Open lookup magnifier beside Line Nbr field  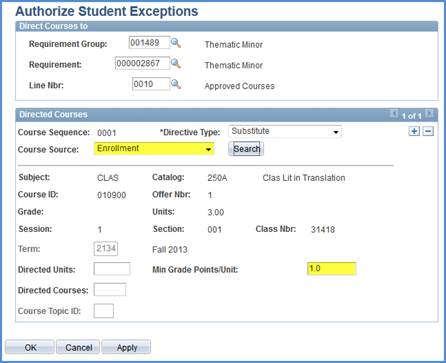[x=176, y=84]
